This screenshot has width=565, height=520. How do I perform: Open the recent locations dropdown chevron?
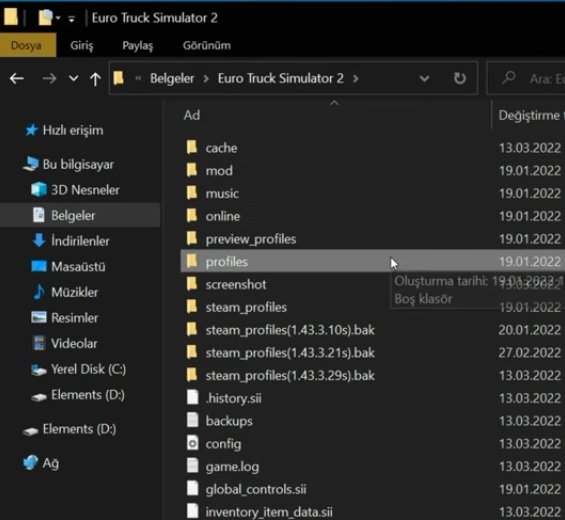tap(74, 78)
